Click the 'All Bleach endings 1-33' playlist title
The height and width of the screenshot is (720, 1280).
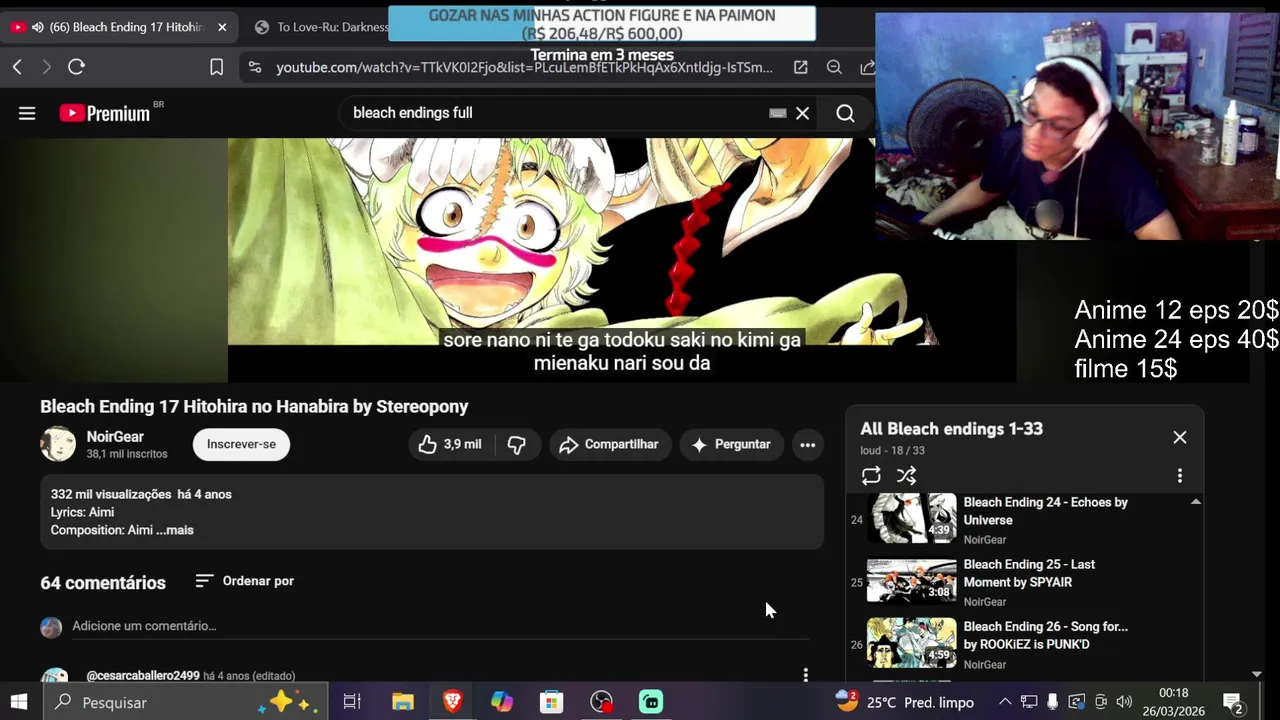(x=951, y=429)
